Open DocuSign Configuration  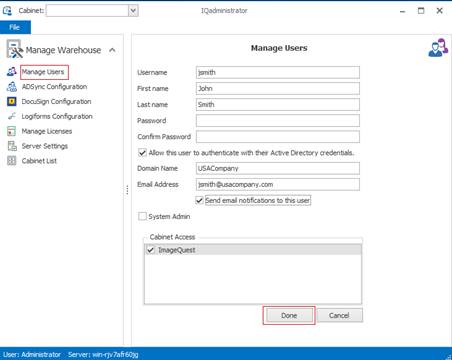tap(56, 101)
